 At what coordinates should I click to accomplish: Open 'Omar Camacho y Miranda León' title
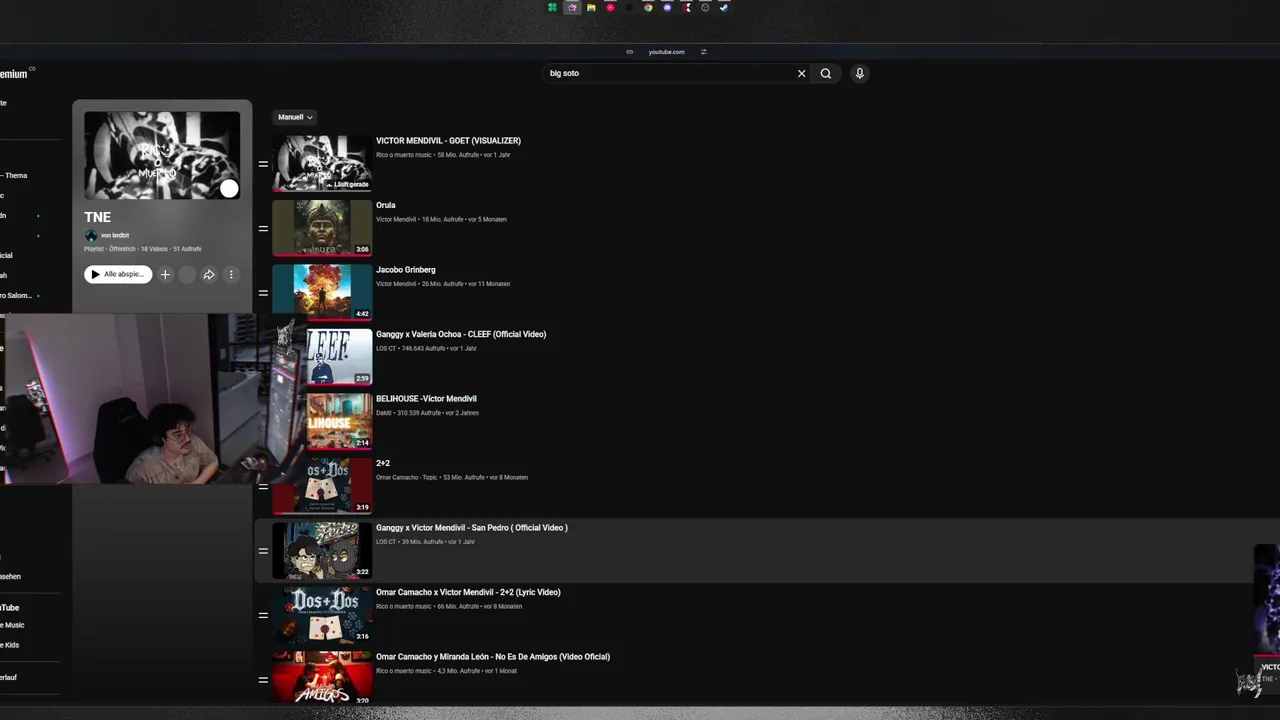(493, 657)
